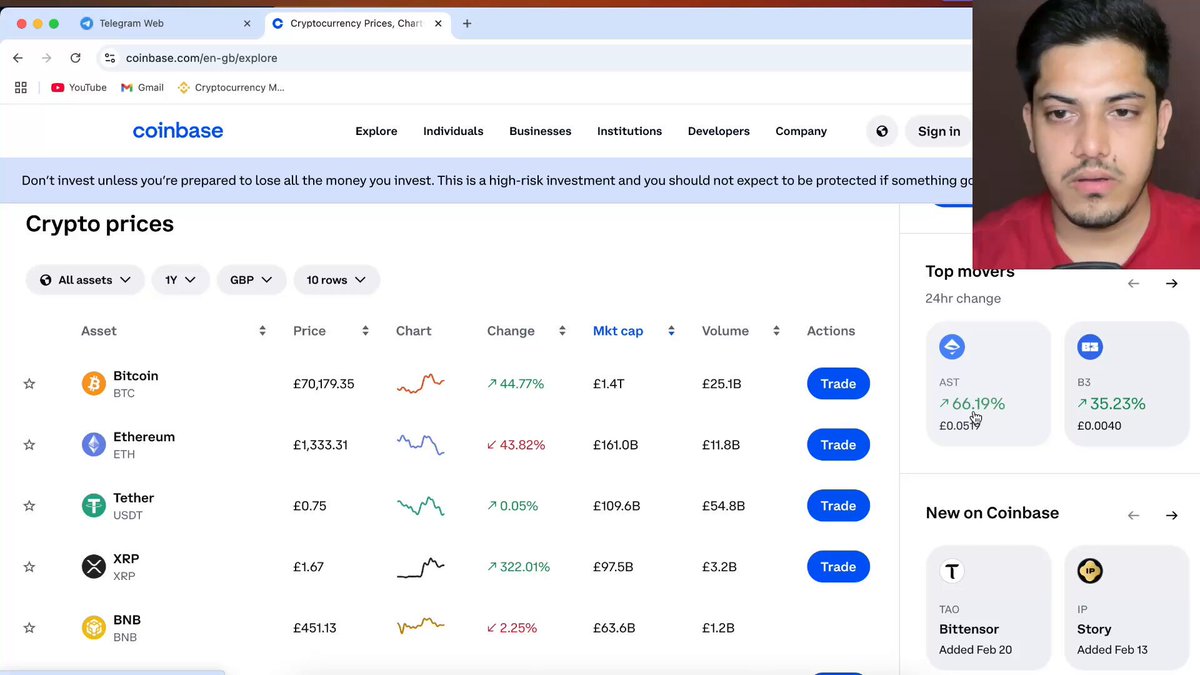Viewport: 1200px width, 675px height.
Task: Click B3 mover gain 35.23%
Action: (1111, 404)
